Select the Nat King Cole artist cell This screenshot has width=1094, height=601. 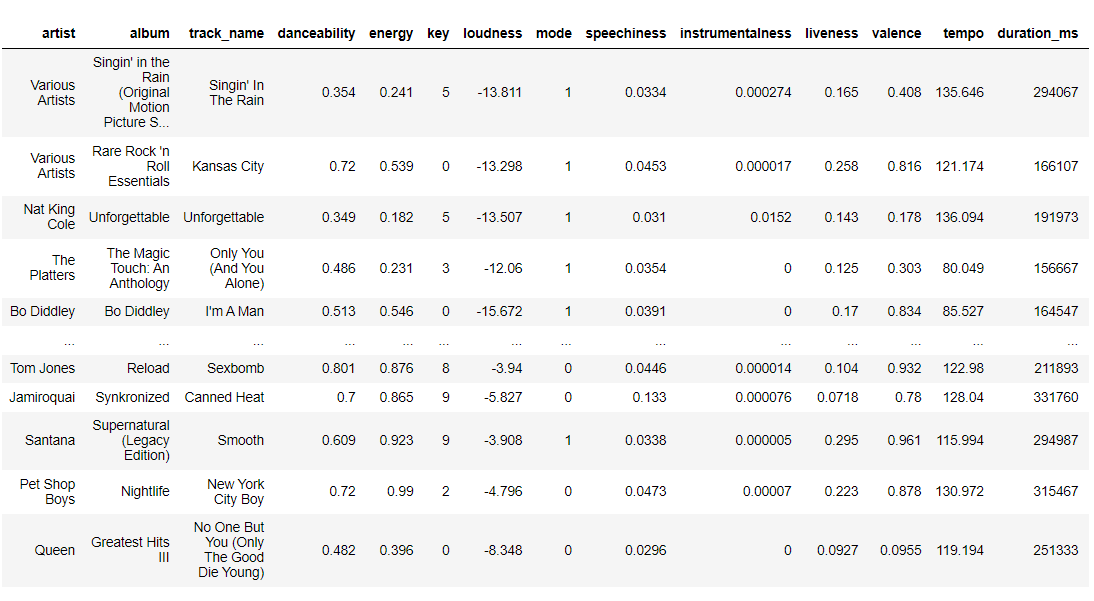click(x=49, y=216)
